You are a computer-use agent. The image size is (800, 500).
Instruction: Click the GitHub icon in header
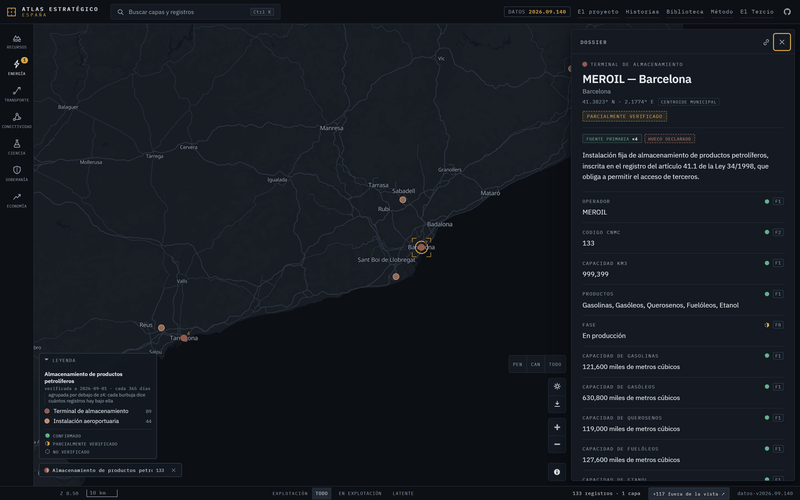pyautogui.click(x=787, y=12)
